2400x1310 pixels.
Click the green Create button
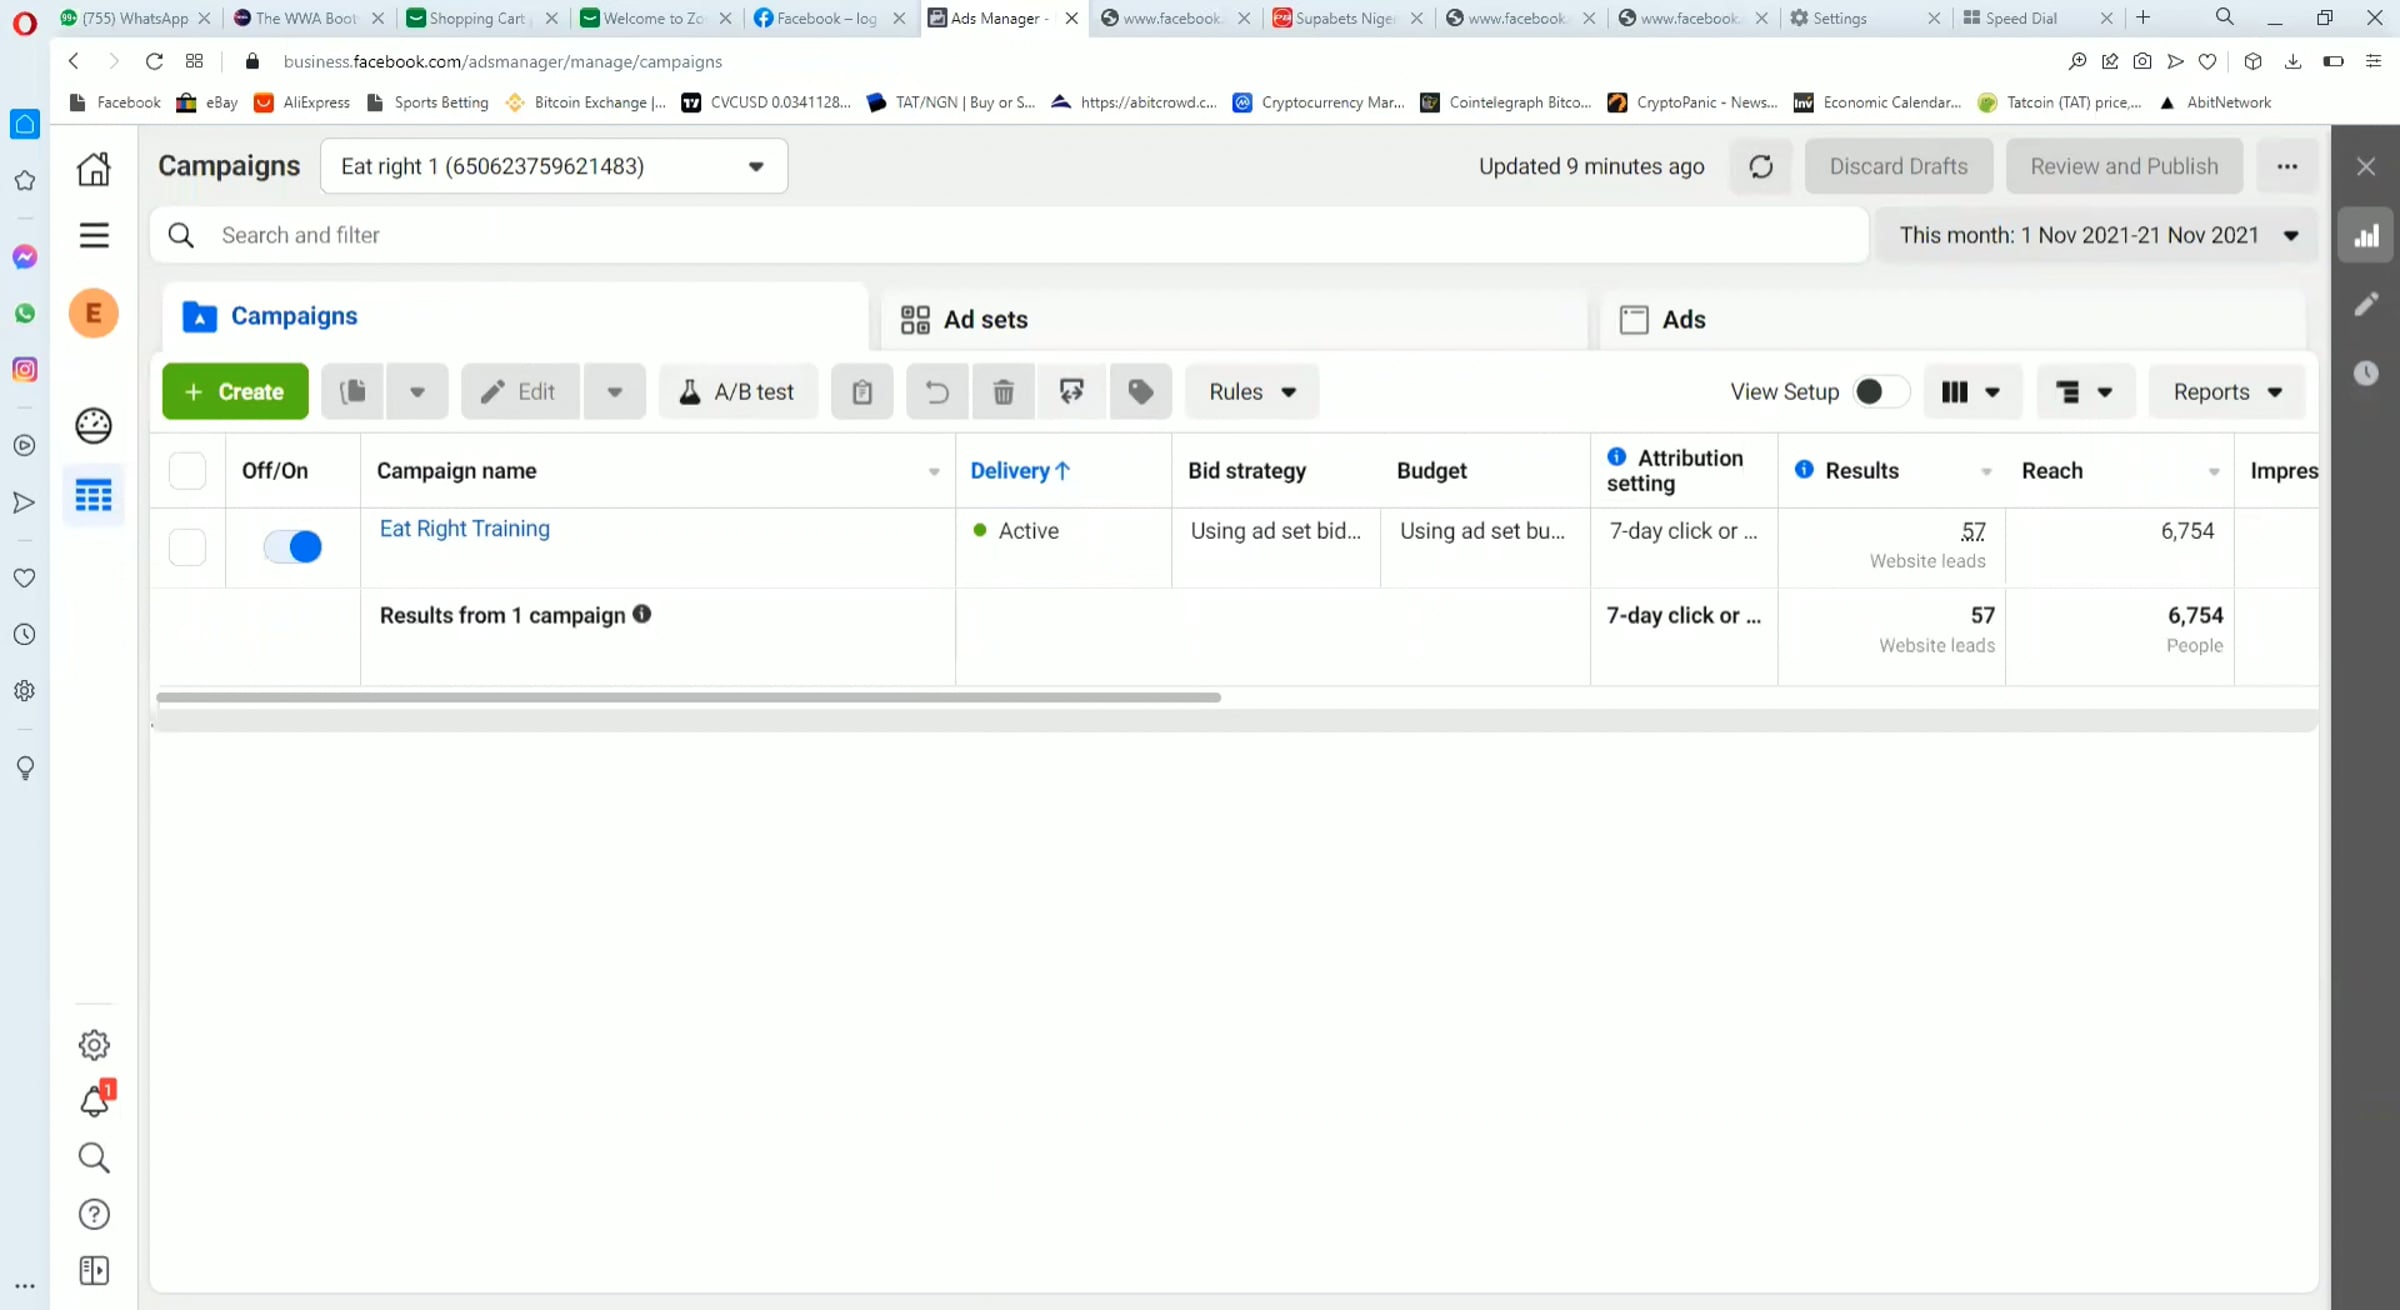point(235,392)
